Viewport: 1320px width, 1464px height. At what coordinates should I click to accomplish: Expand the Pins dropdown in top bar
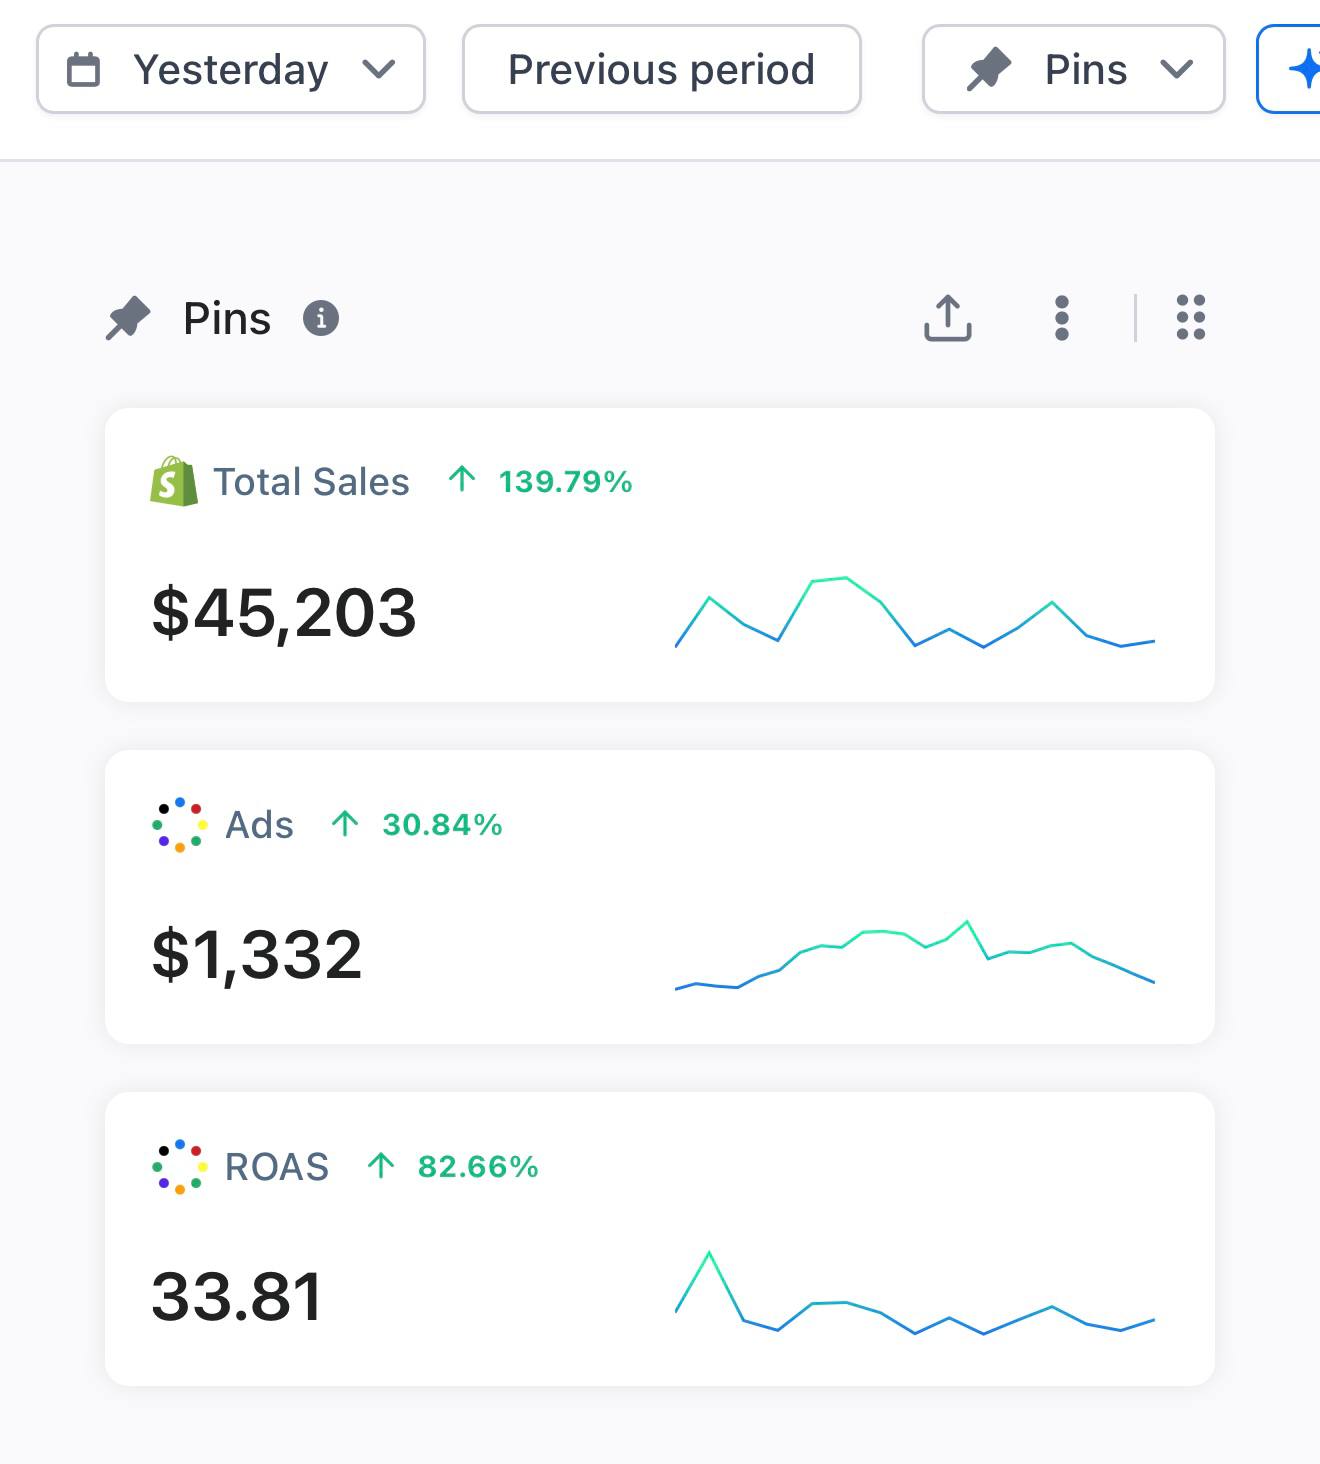tap(1074, 69)
